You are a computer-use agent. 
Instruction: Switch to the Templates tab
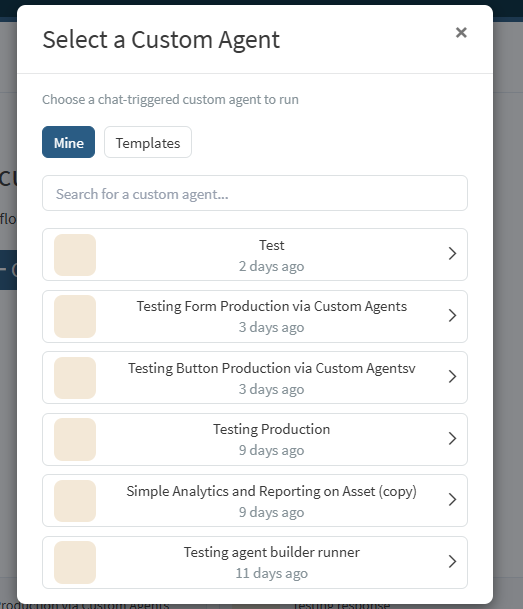point(148,142)
